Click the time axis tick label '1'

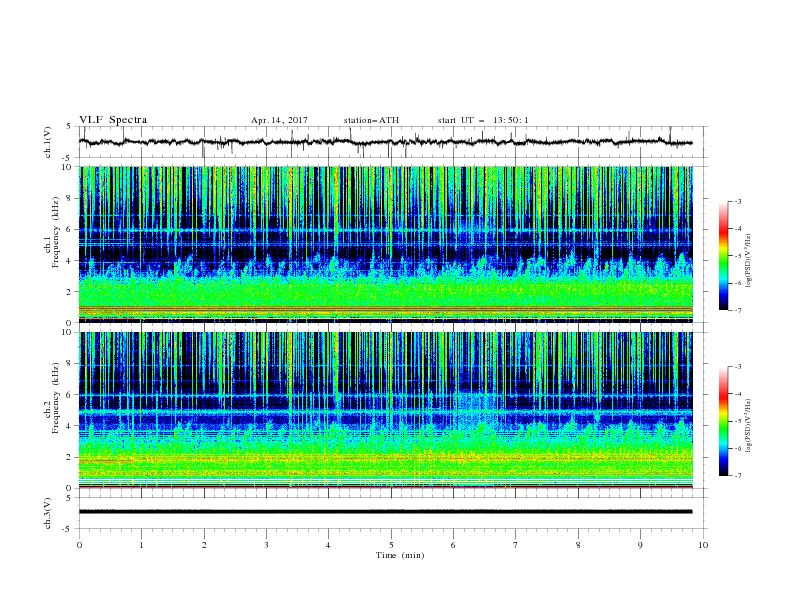[x=141, y=545]
